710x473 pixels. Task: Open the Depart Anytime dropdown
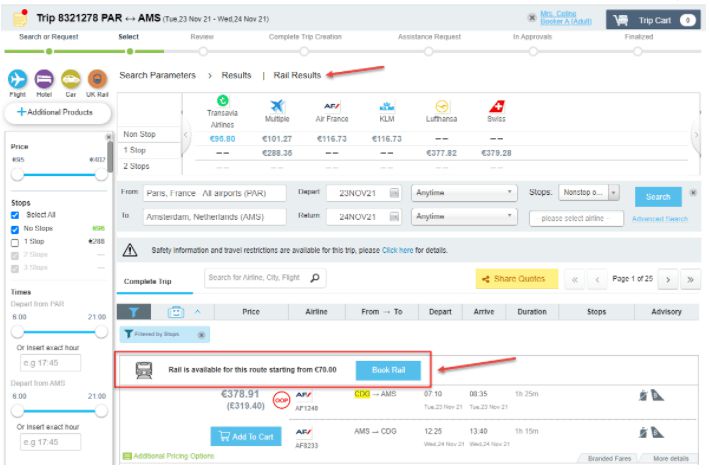pyautogui.click(x=465, y=193)
